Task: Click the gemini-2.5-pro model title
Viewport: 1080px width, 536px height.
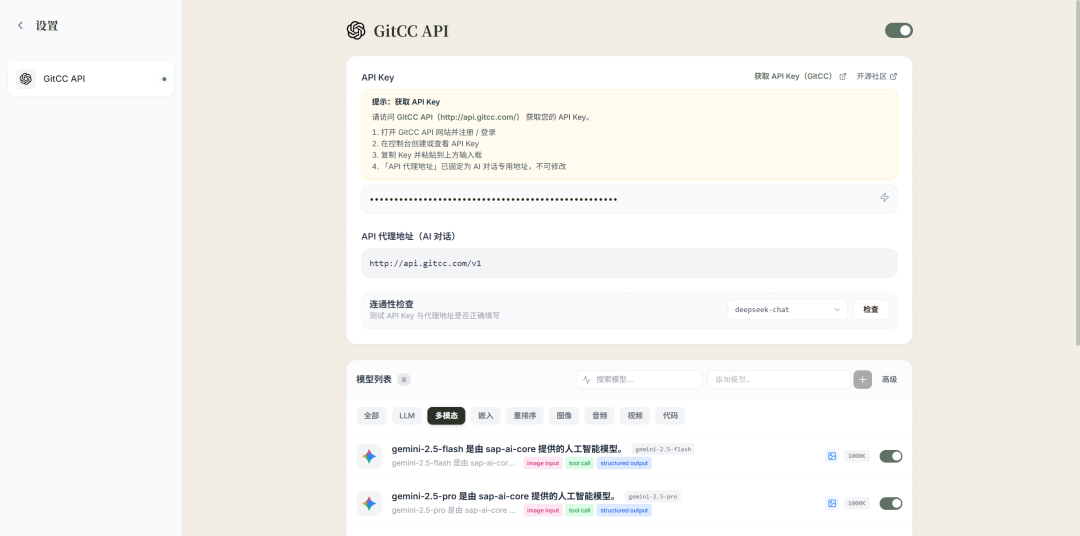Action: click(504, 497)
